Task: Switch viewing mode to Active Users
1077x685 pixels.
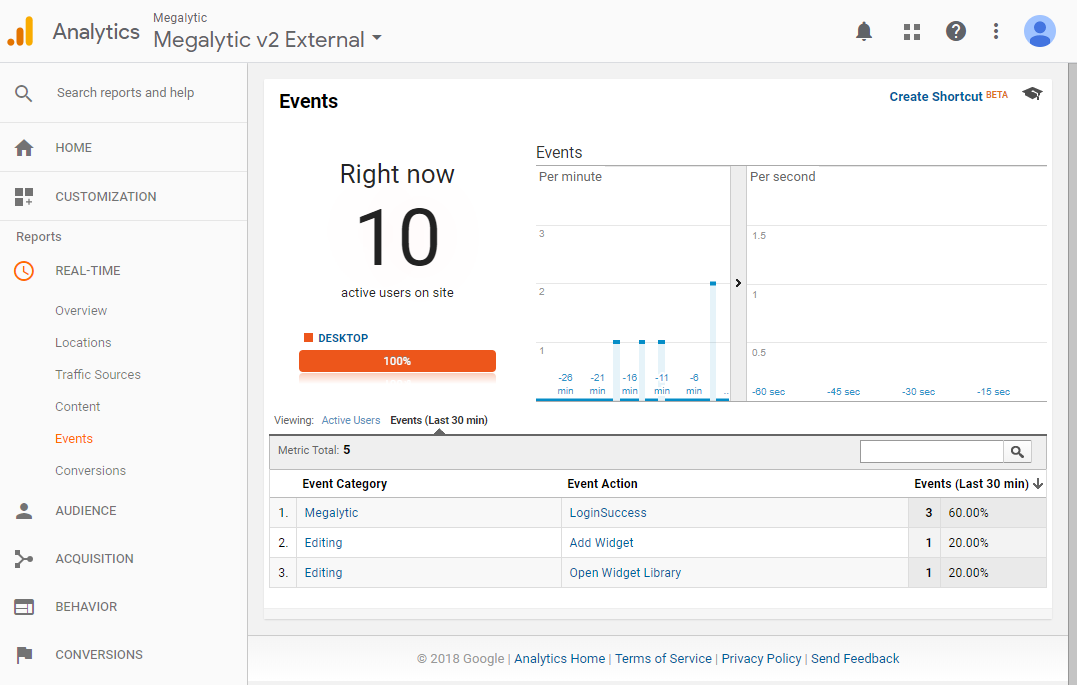Action: pyautogui.click(x=350, y=420)
